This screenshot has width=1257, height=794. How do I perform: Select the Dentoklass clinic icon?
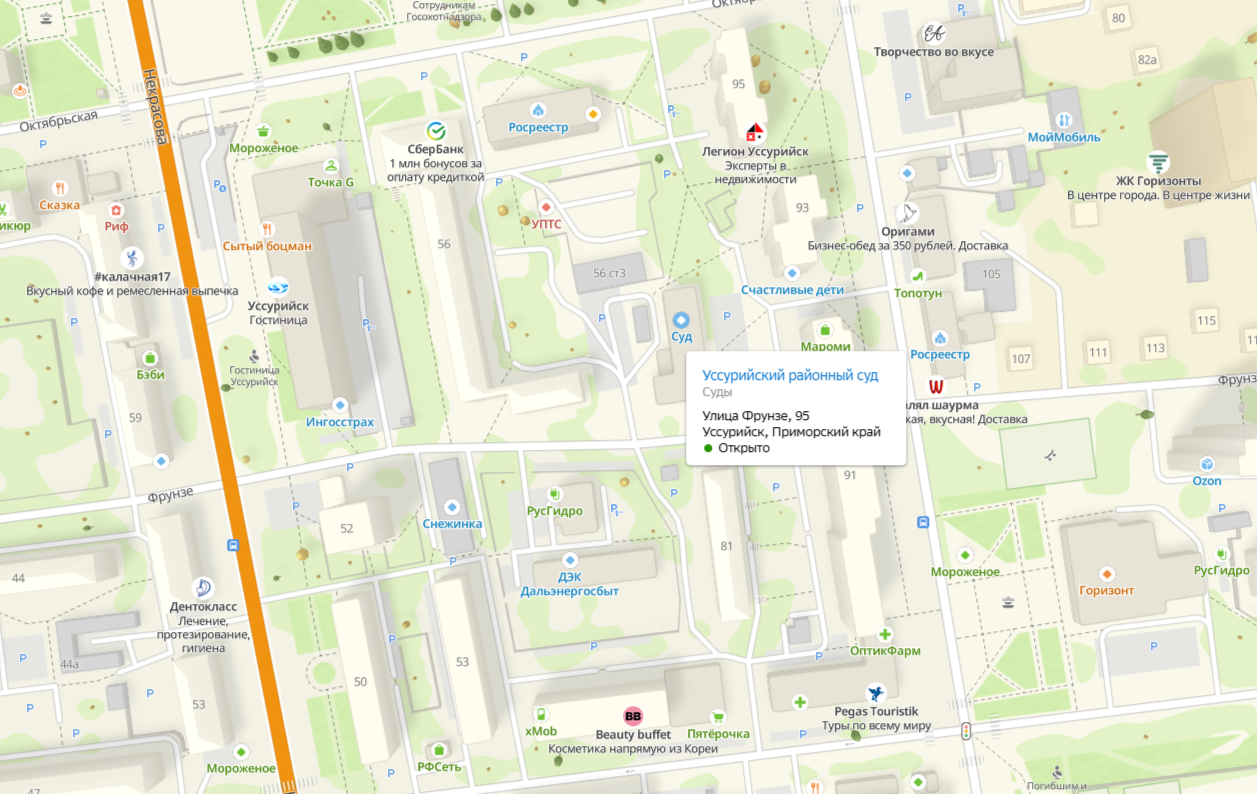pos(203,587)
